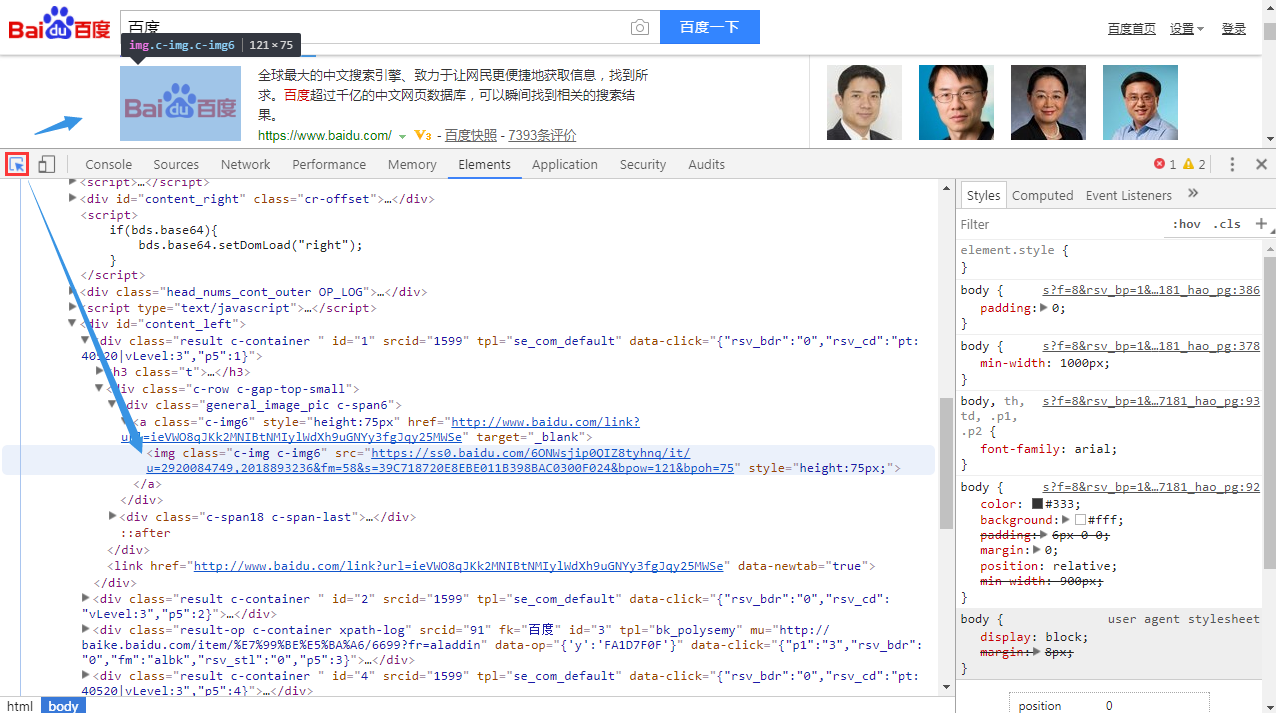
Task: Toggle the :hov element state panel
Action: click(1186, 224)
